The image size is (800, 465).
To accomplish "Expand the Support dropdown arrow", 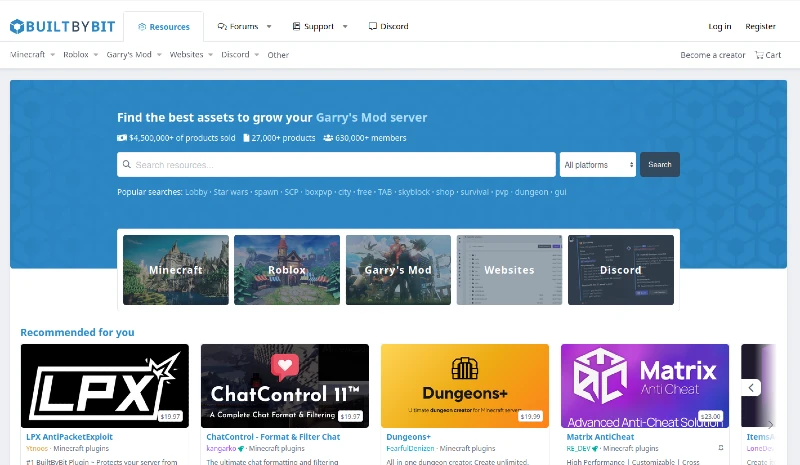I will click(x=345, y=27).
